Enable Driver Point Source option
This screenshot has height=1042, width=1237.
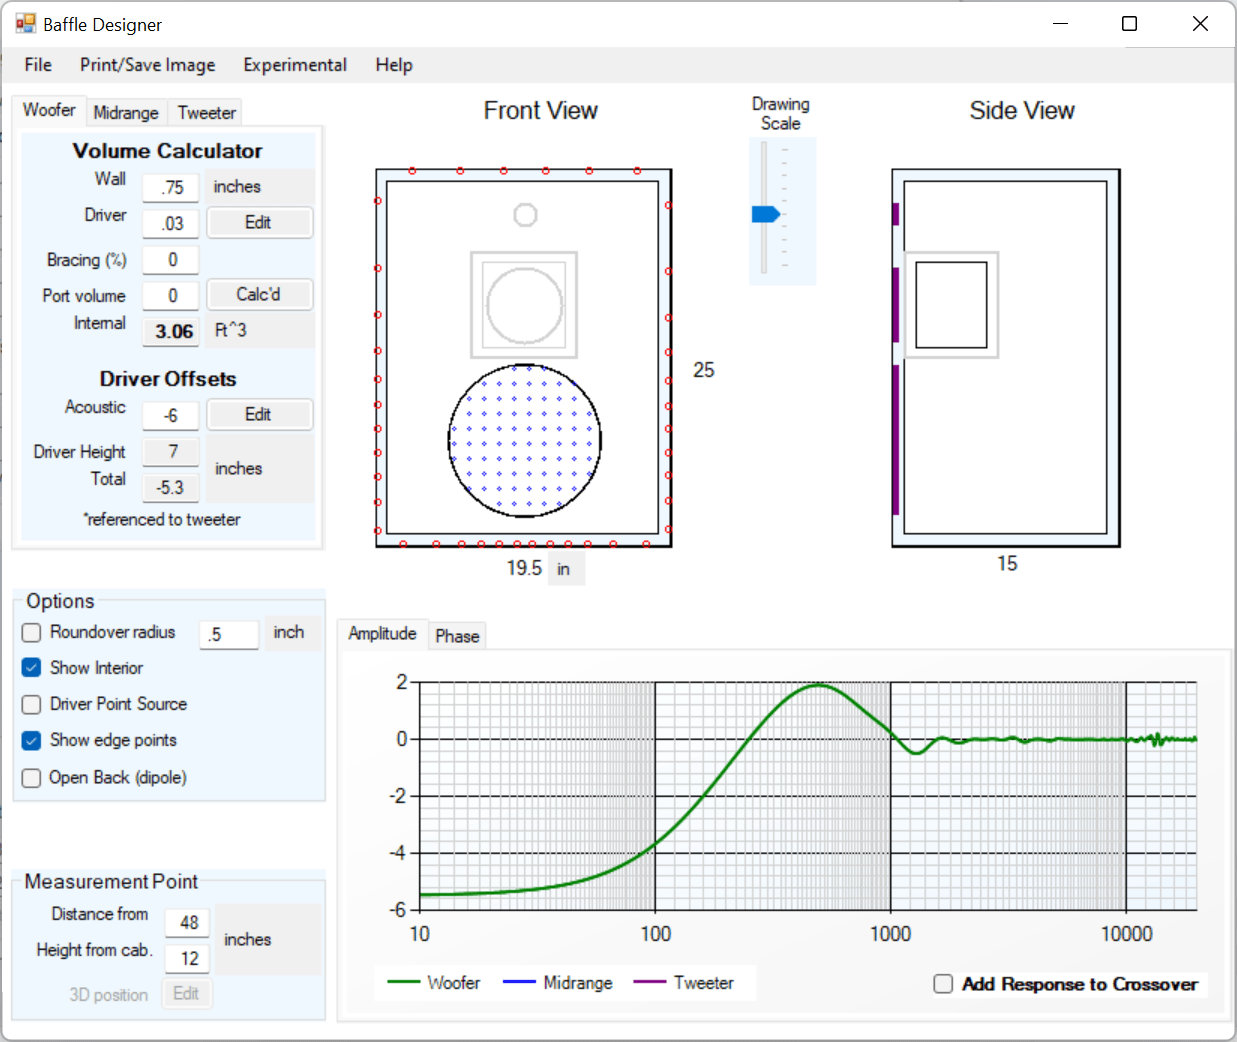pyautogui.click(x=32, y=704)
